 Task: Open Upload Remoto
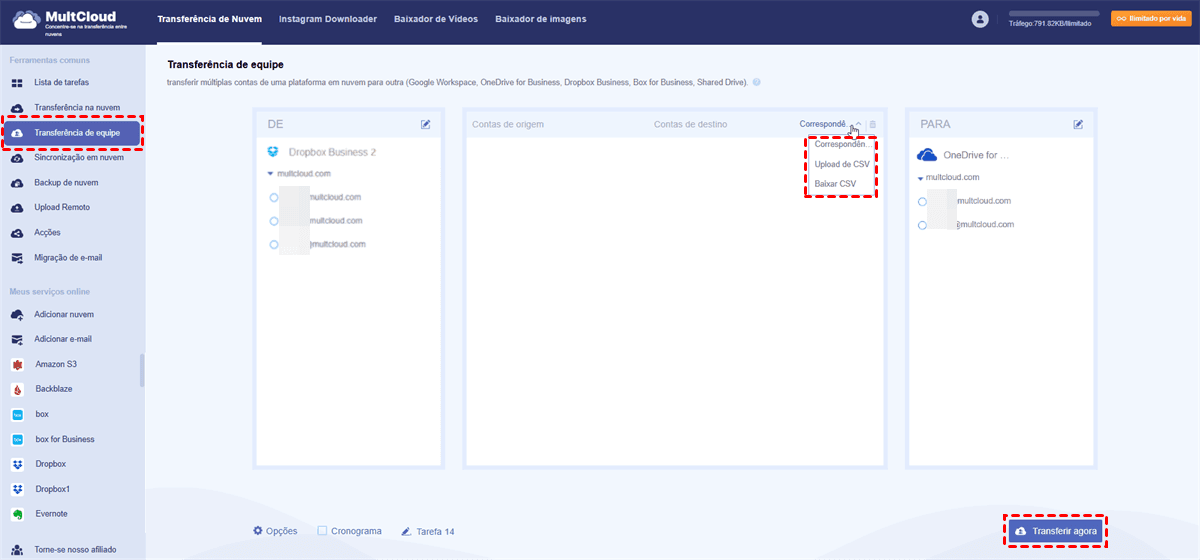[62, 207]
